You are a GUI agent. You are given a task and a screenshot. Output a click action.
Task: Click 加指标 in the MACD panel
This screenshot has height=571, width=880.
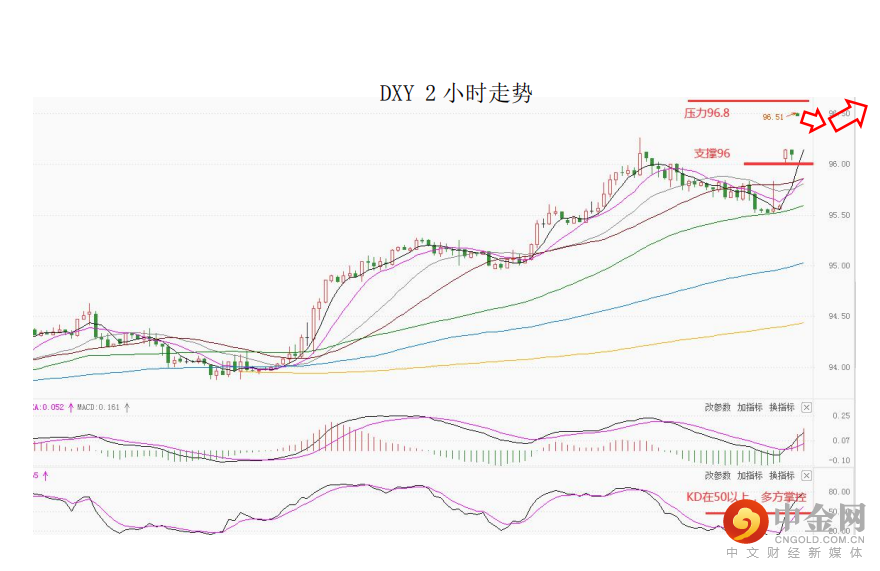(x=750, y=408)
